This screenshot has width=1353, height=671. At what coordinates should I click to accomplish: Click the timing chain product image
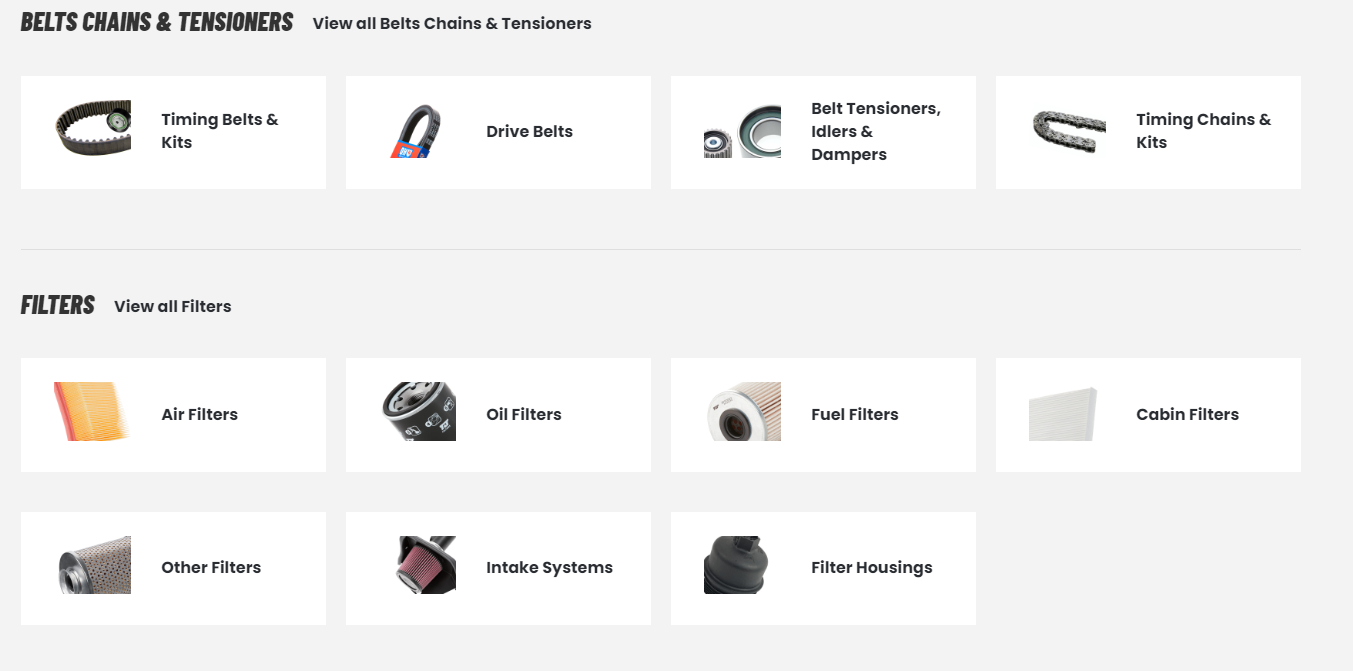coord(1069,131)
